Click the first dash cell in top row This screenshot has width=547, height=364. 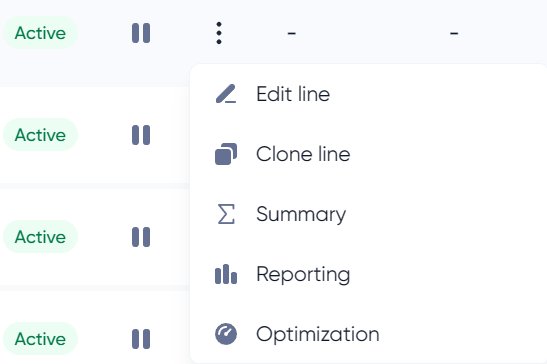tap(292, 34)
